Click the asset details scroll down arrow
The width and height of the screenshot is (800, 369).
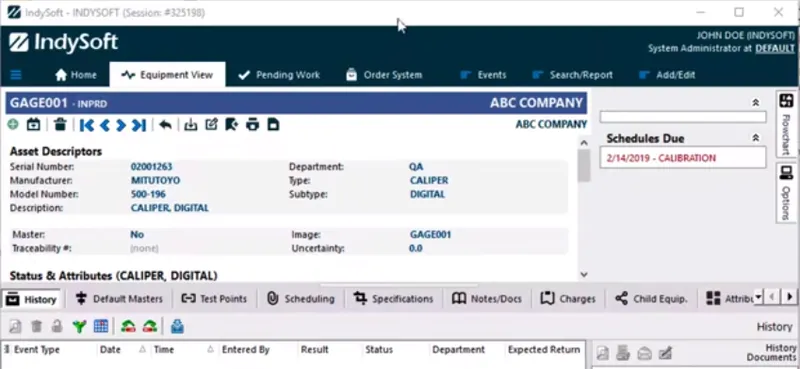584,275
